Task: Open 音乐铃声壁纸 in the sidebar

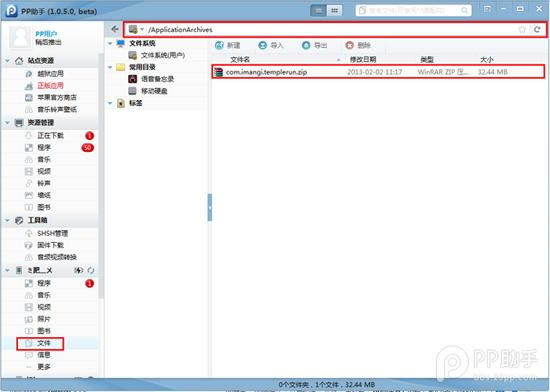Action: [x=57, y=109]
